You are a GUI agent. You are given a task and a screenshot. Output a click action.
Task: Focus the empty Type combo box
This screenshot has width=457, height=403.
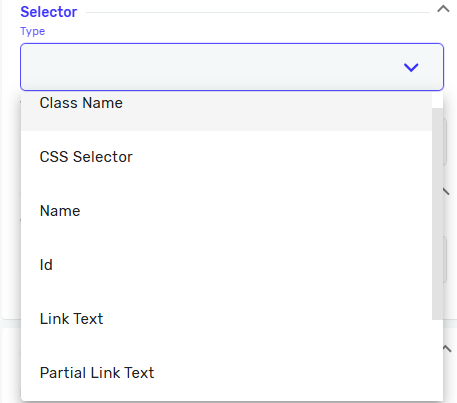click(232, 67)
